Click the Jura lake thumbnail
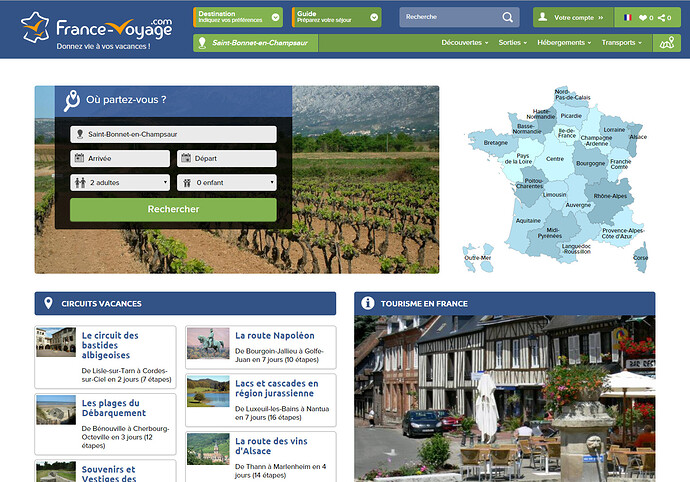690x482 pixels. [x=208, y=391]
